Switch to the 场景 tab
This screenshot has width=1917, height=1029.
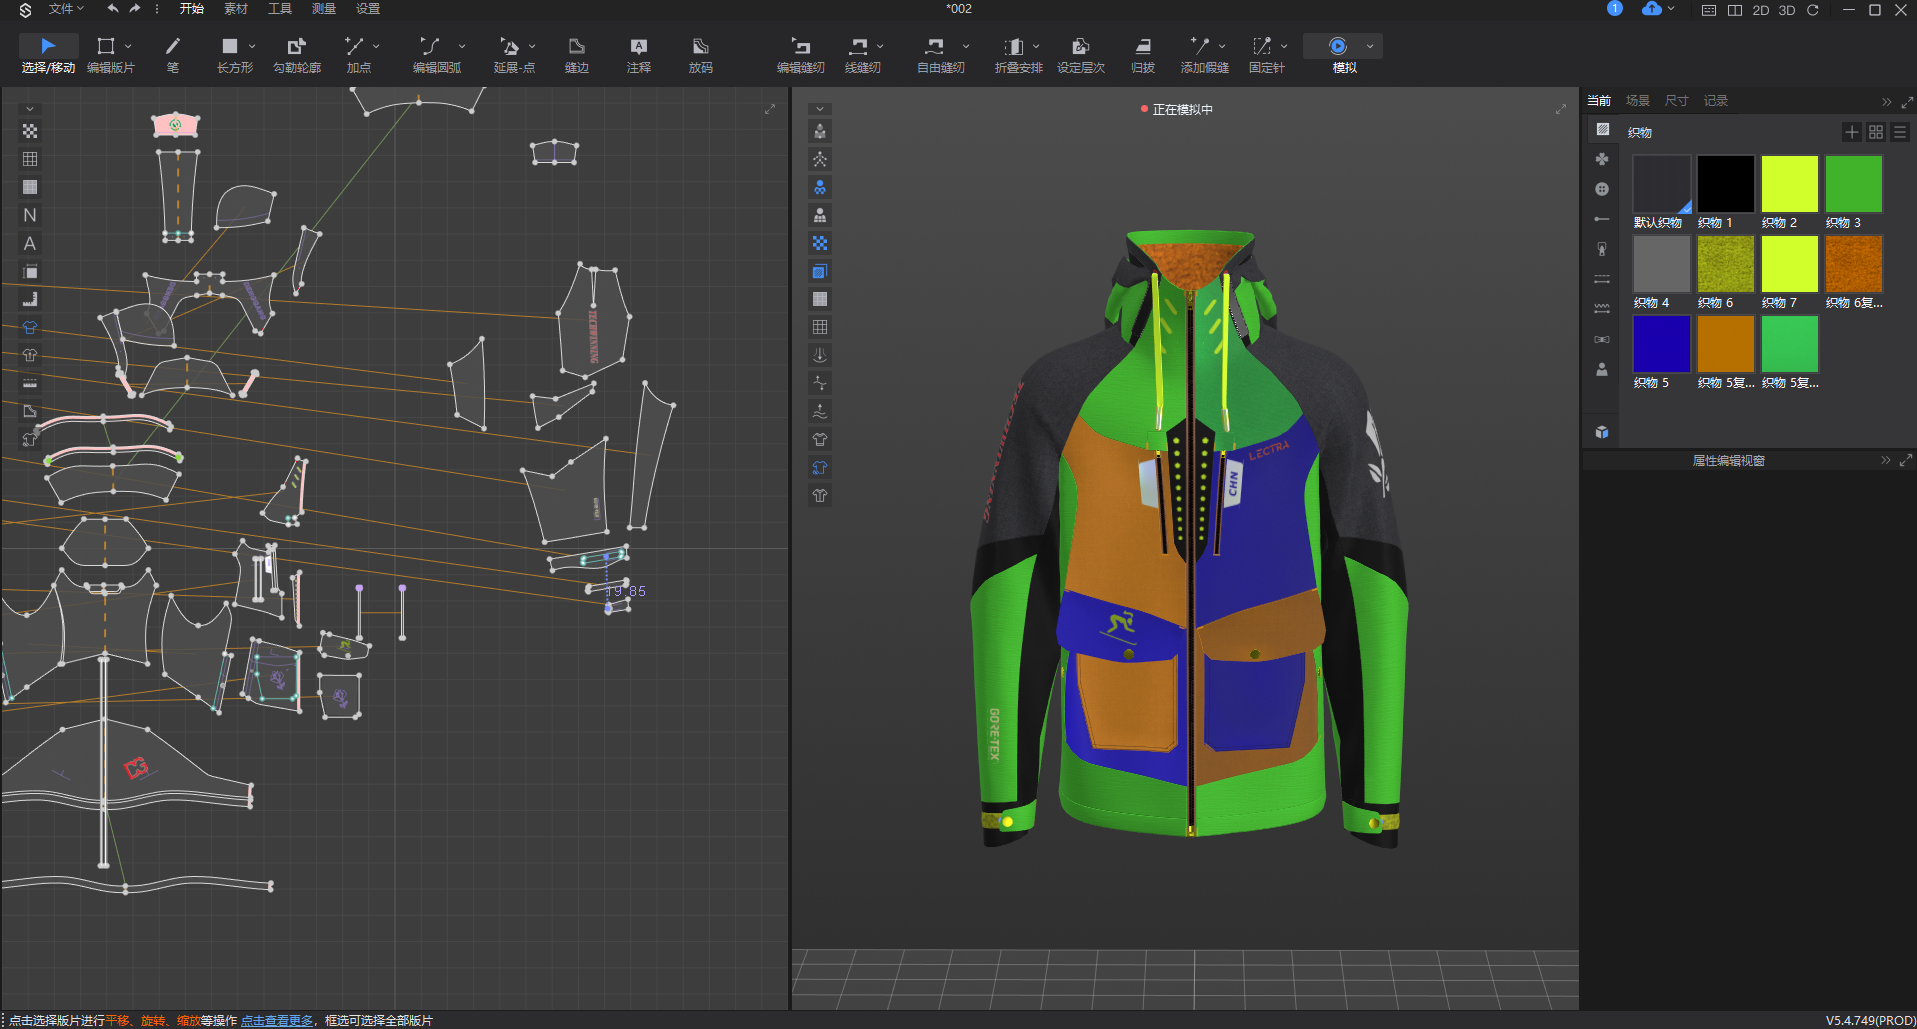(x=1637, y=101)
